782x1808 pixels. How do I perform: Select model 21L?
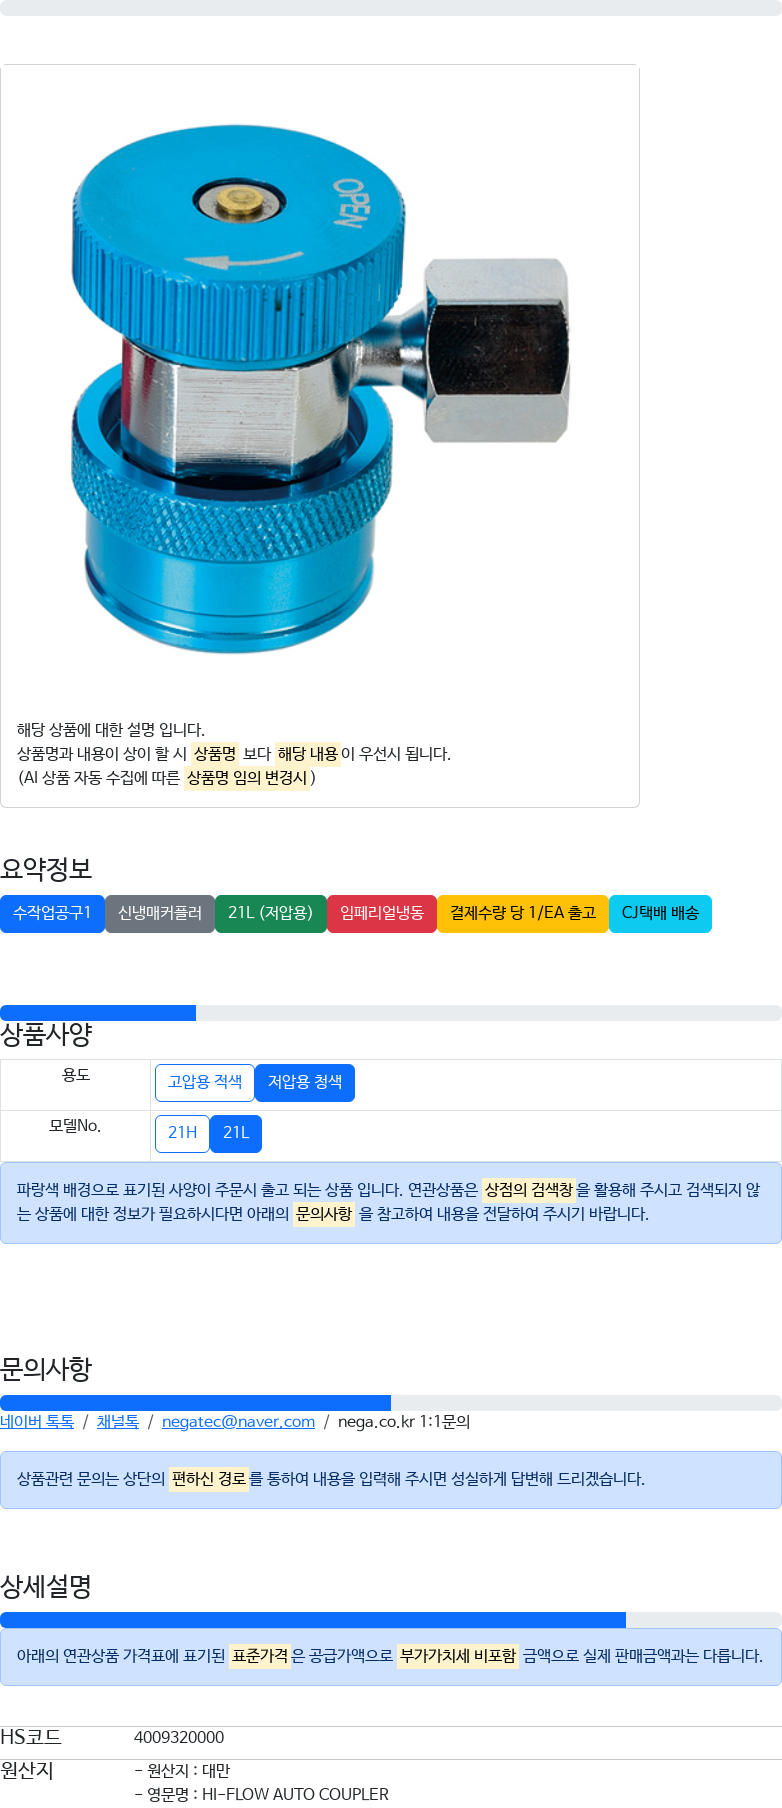coord(236,1133)
